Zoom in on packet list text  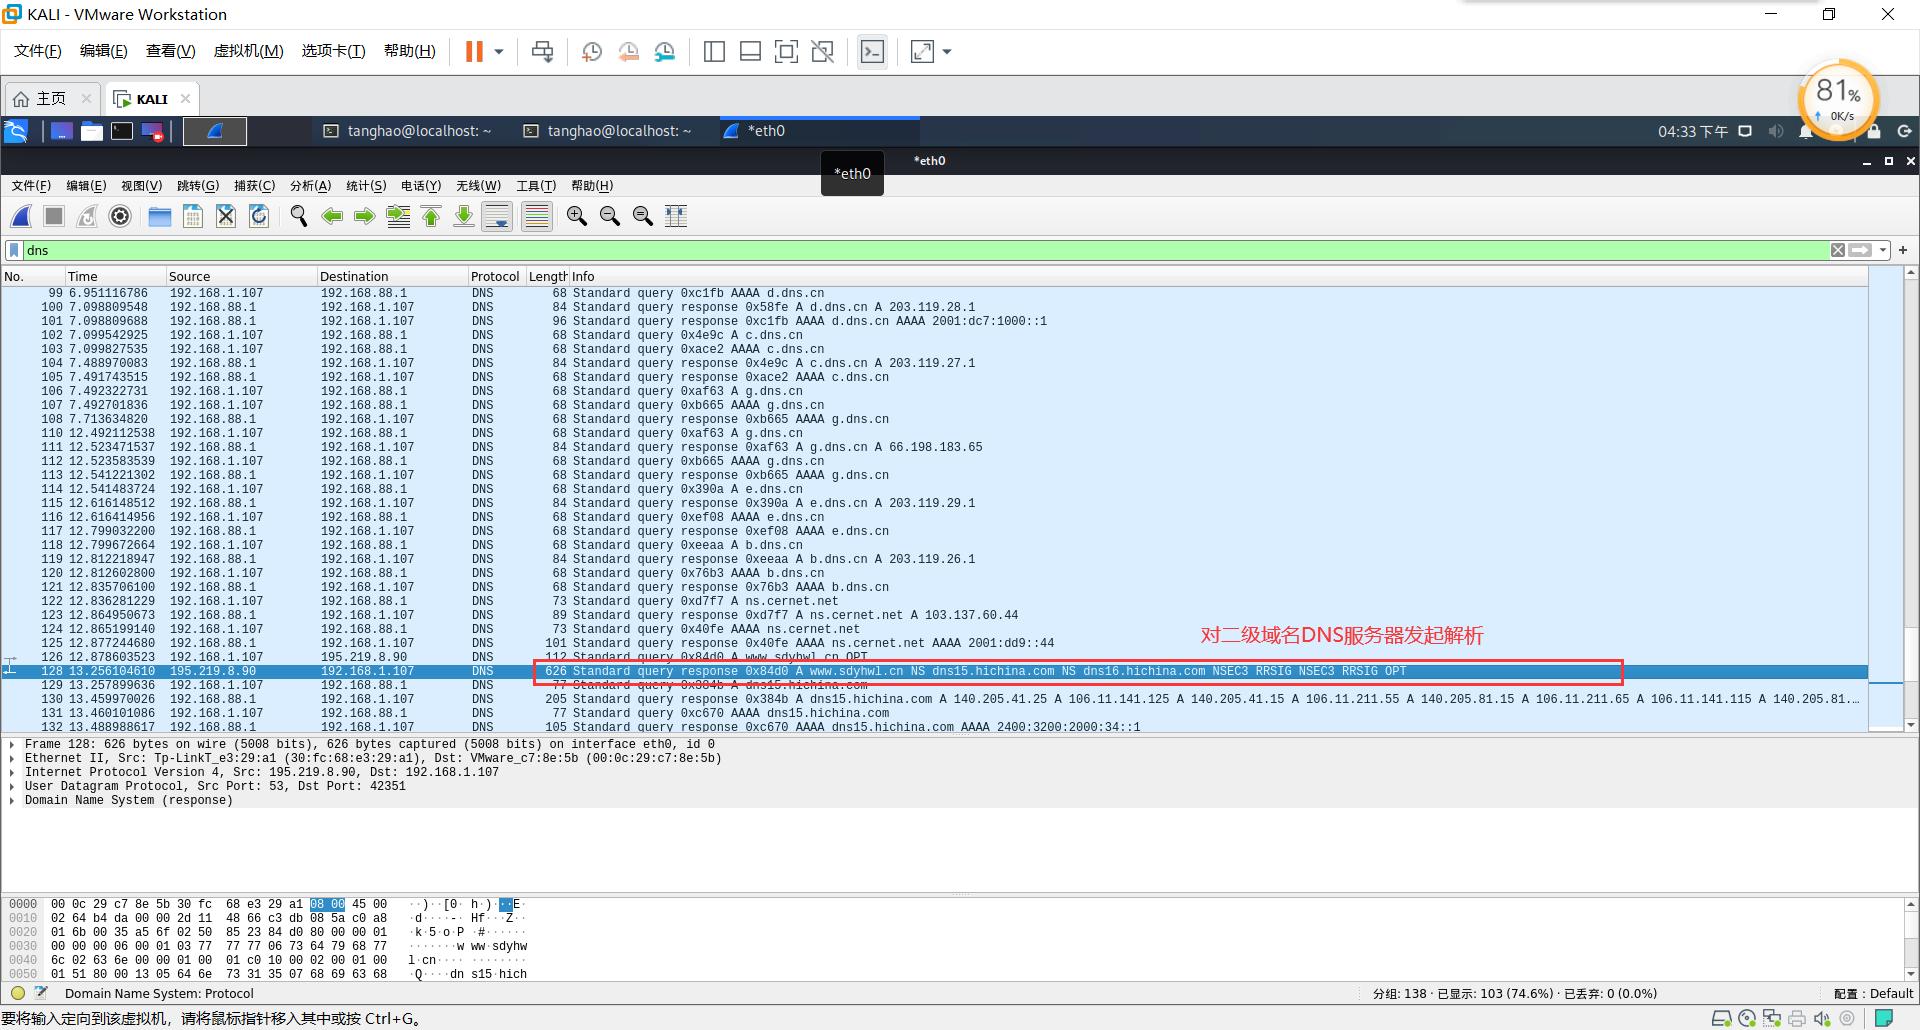[577, 216]
